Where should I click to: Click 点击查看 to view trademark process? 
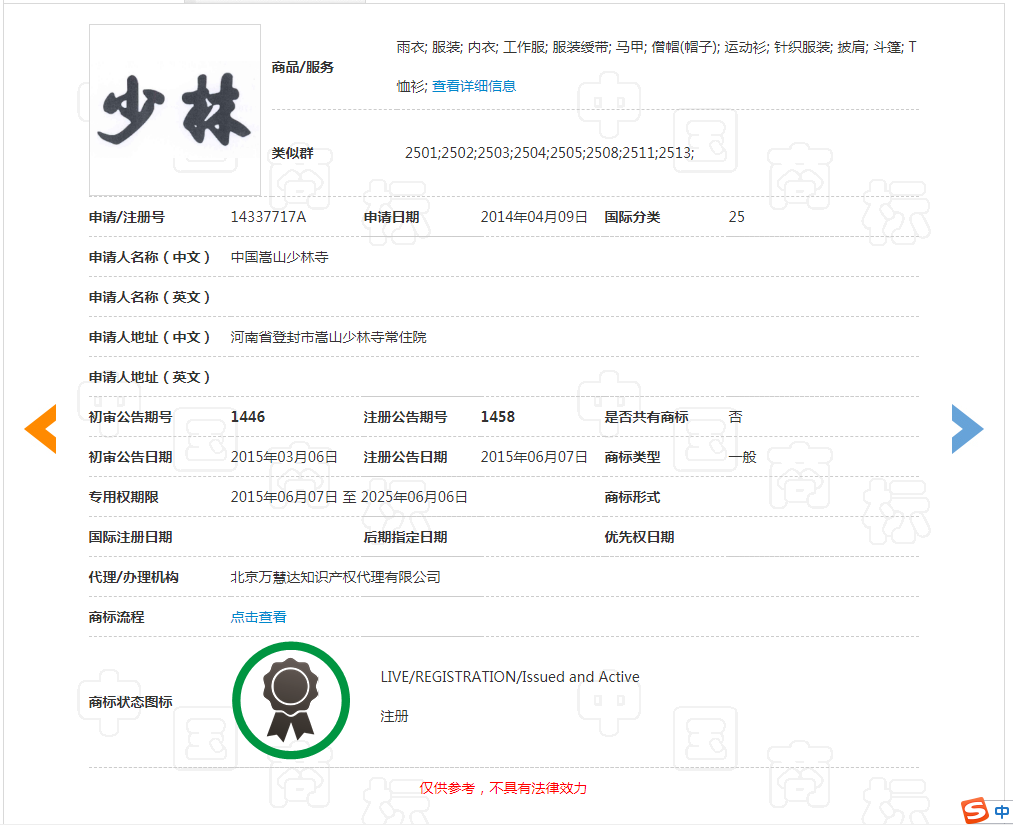(x=258, y=617)
